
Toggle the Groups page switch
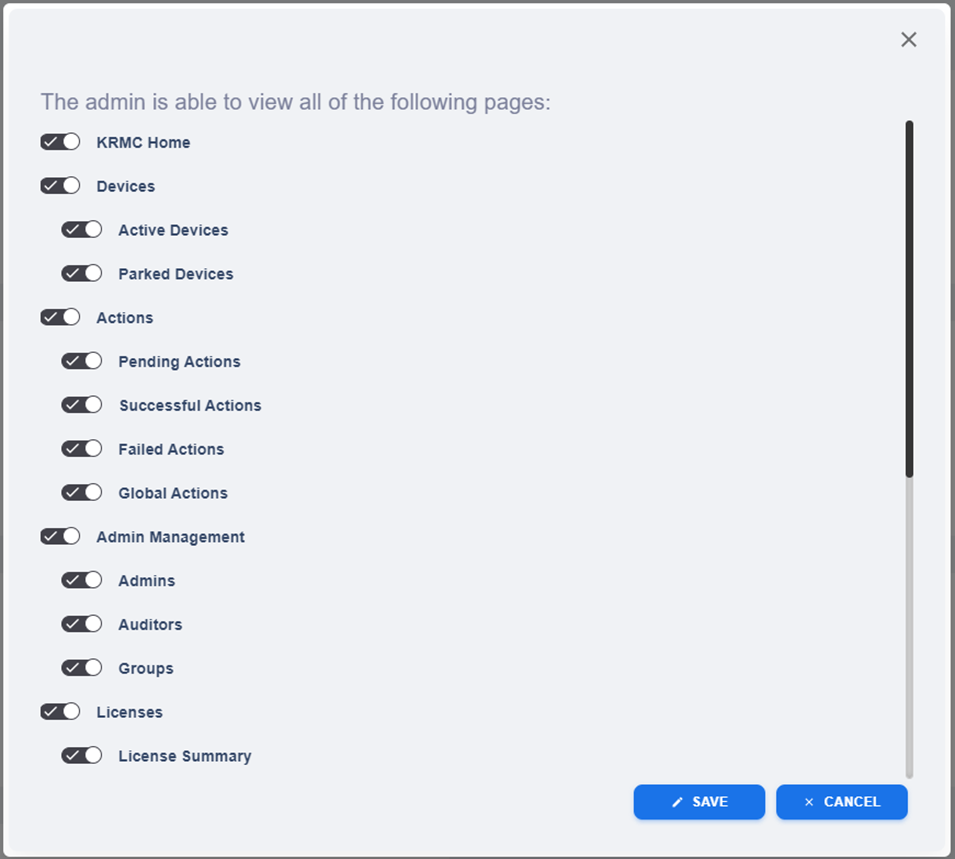pyautogui.click(x=82, y=668)
